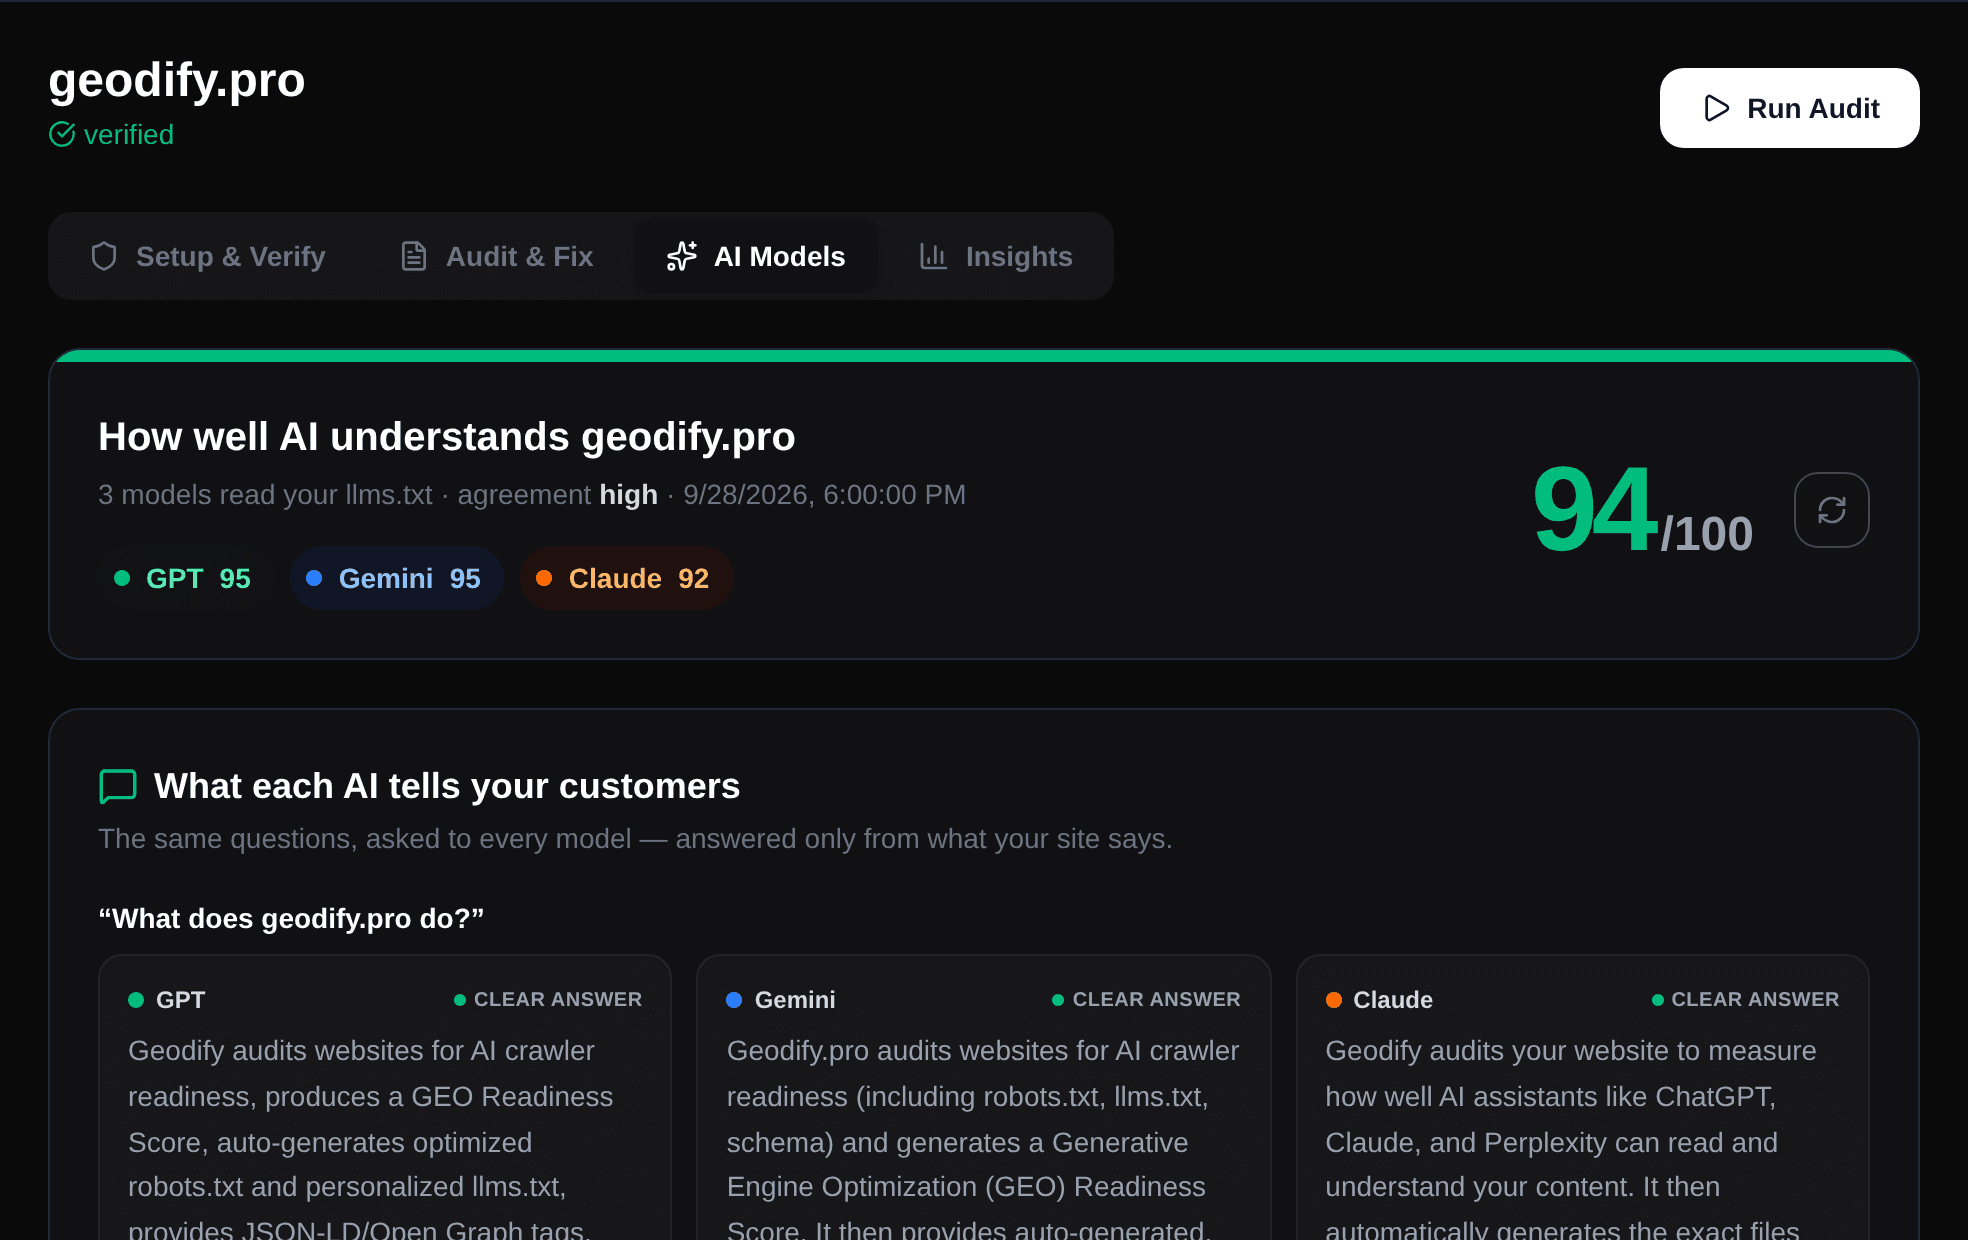Screen dimensions: 1968x1240
Task: Click the shield icon for Setup & Verify
Action: click(104, 256)
